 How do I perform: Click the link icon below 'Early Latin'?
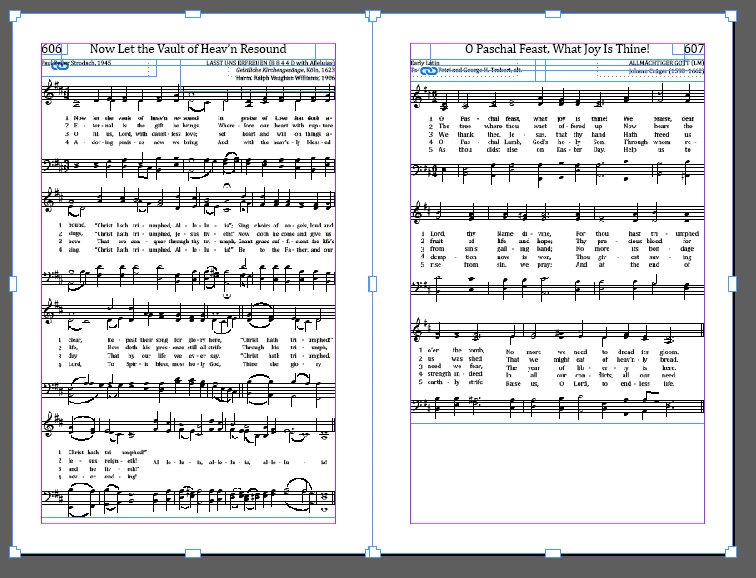pos(428,71)
